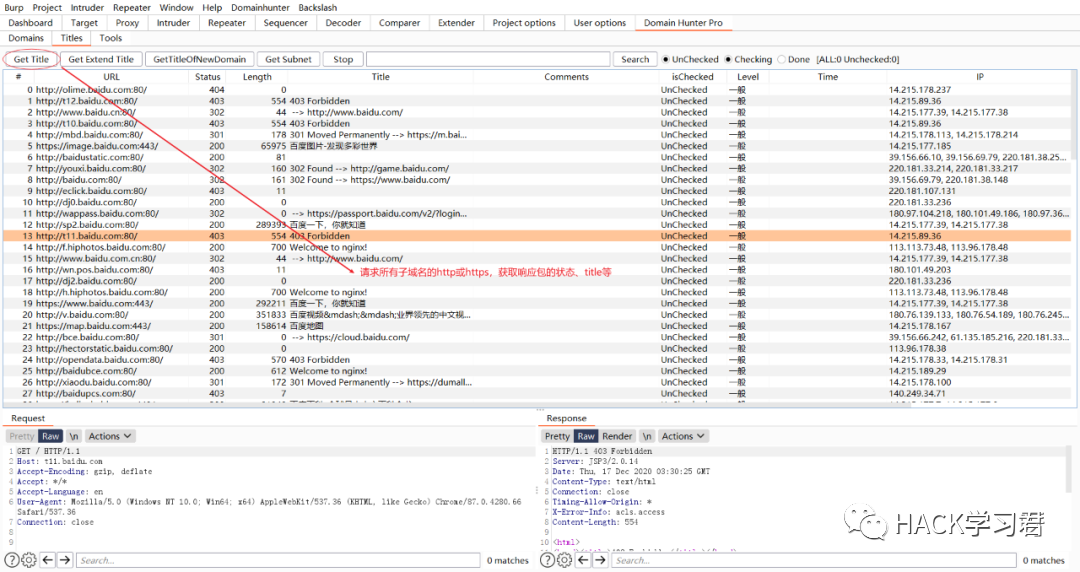Image resolution: width=1080 pixels, height=572 pixels.
Task: Select row http://t11.baidu.com:80/
Action: tap(537, 236)
